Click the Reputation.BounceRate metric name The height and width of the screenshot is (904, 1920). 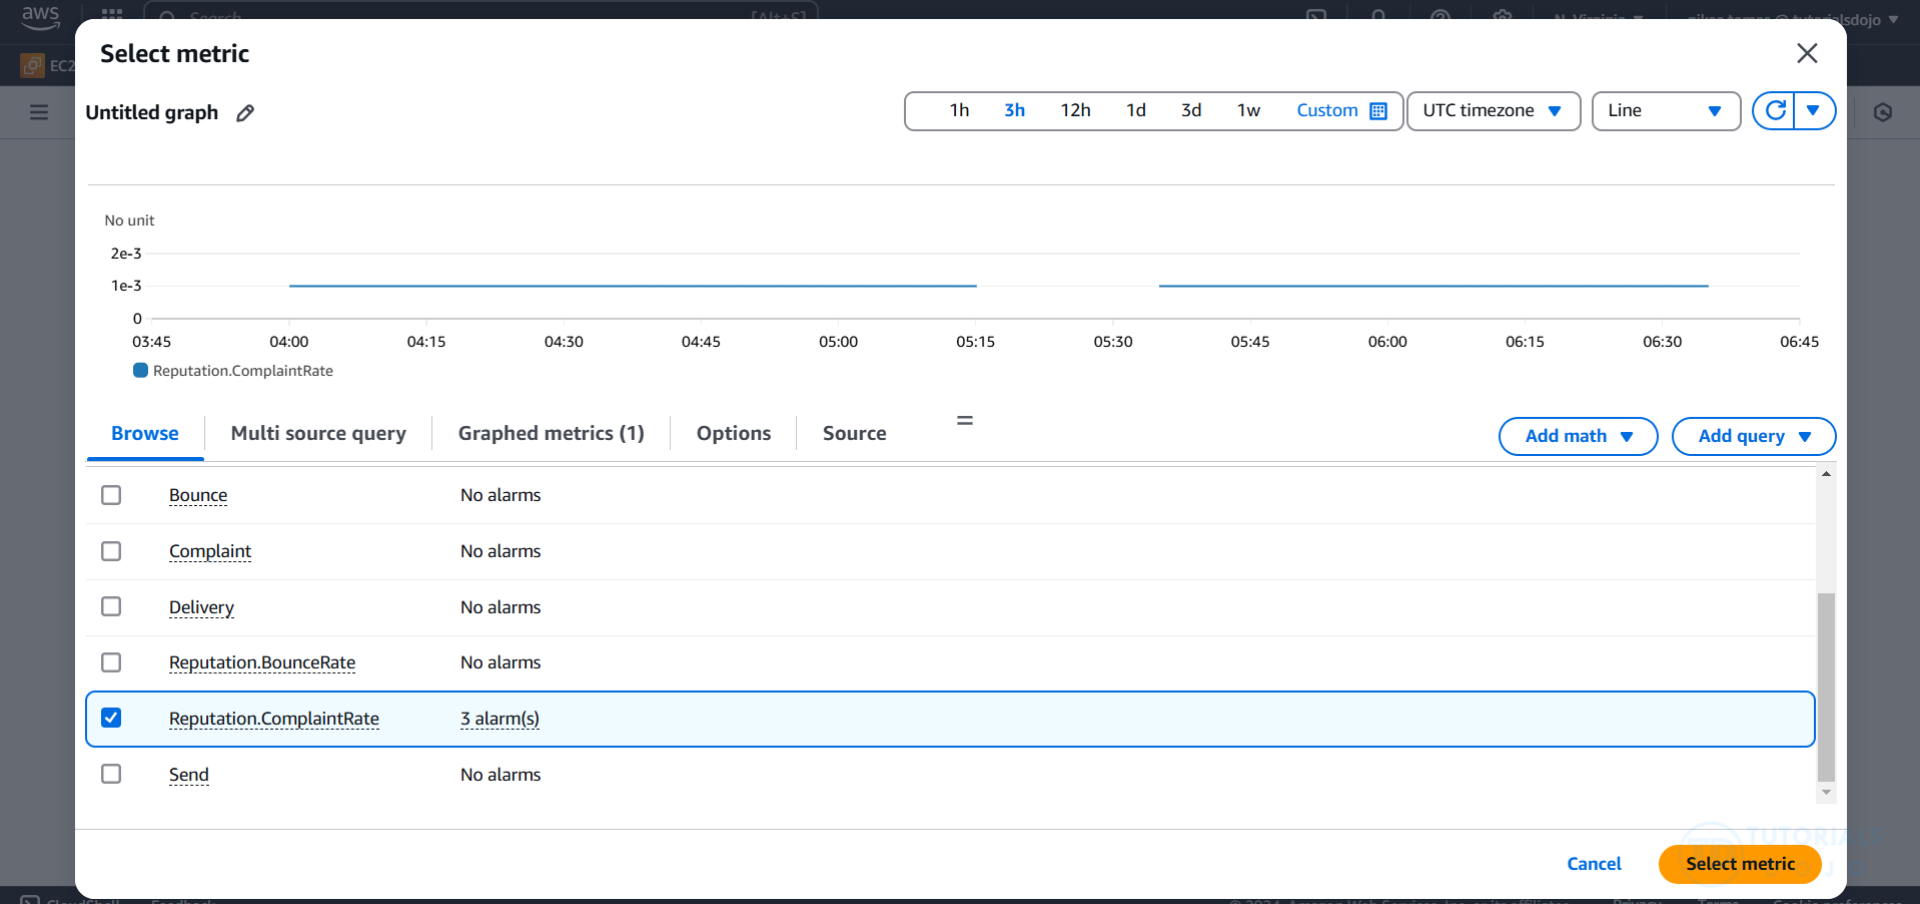(262, 662)
